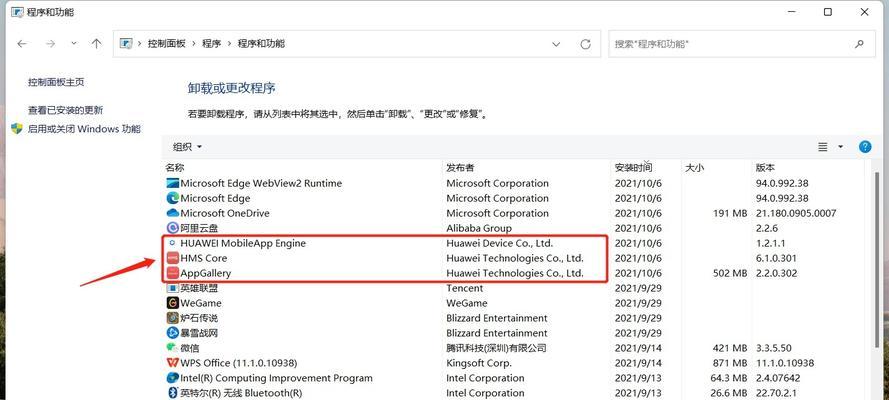
Task: Click the 暴雪战网 program icon
Action: click(172, 333)
